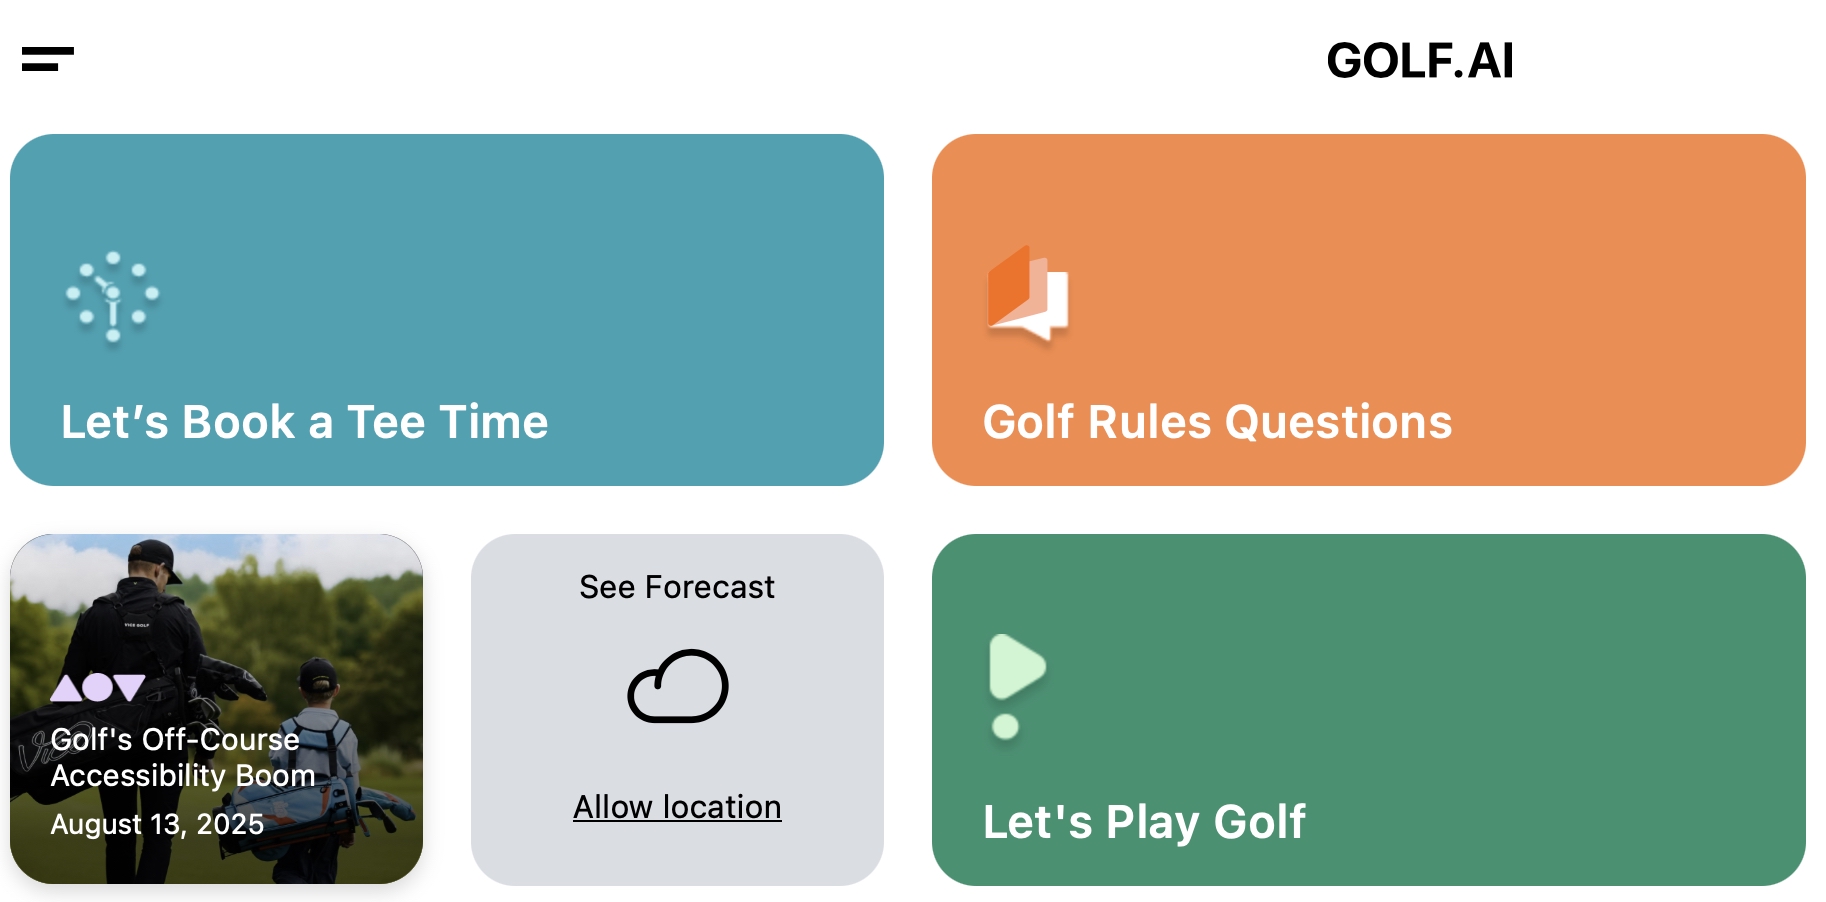Read "Golf's Off-Course Accessibility Boom" headline

(182, 757)
